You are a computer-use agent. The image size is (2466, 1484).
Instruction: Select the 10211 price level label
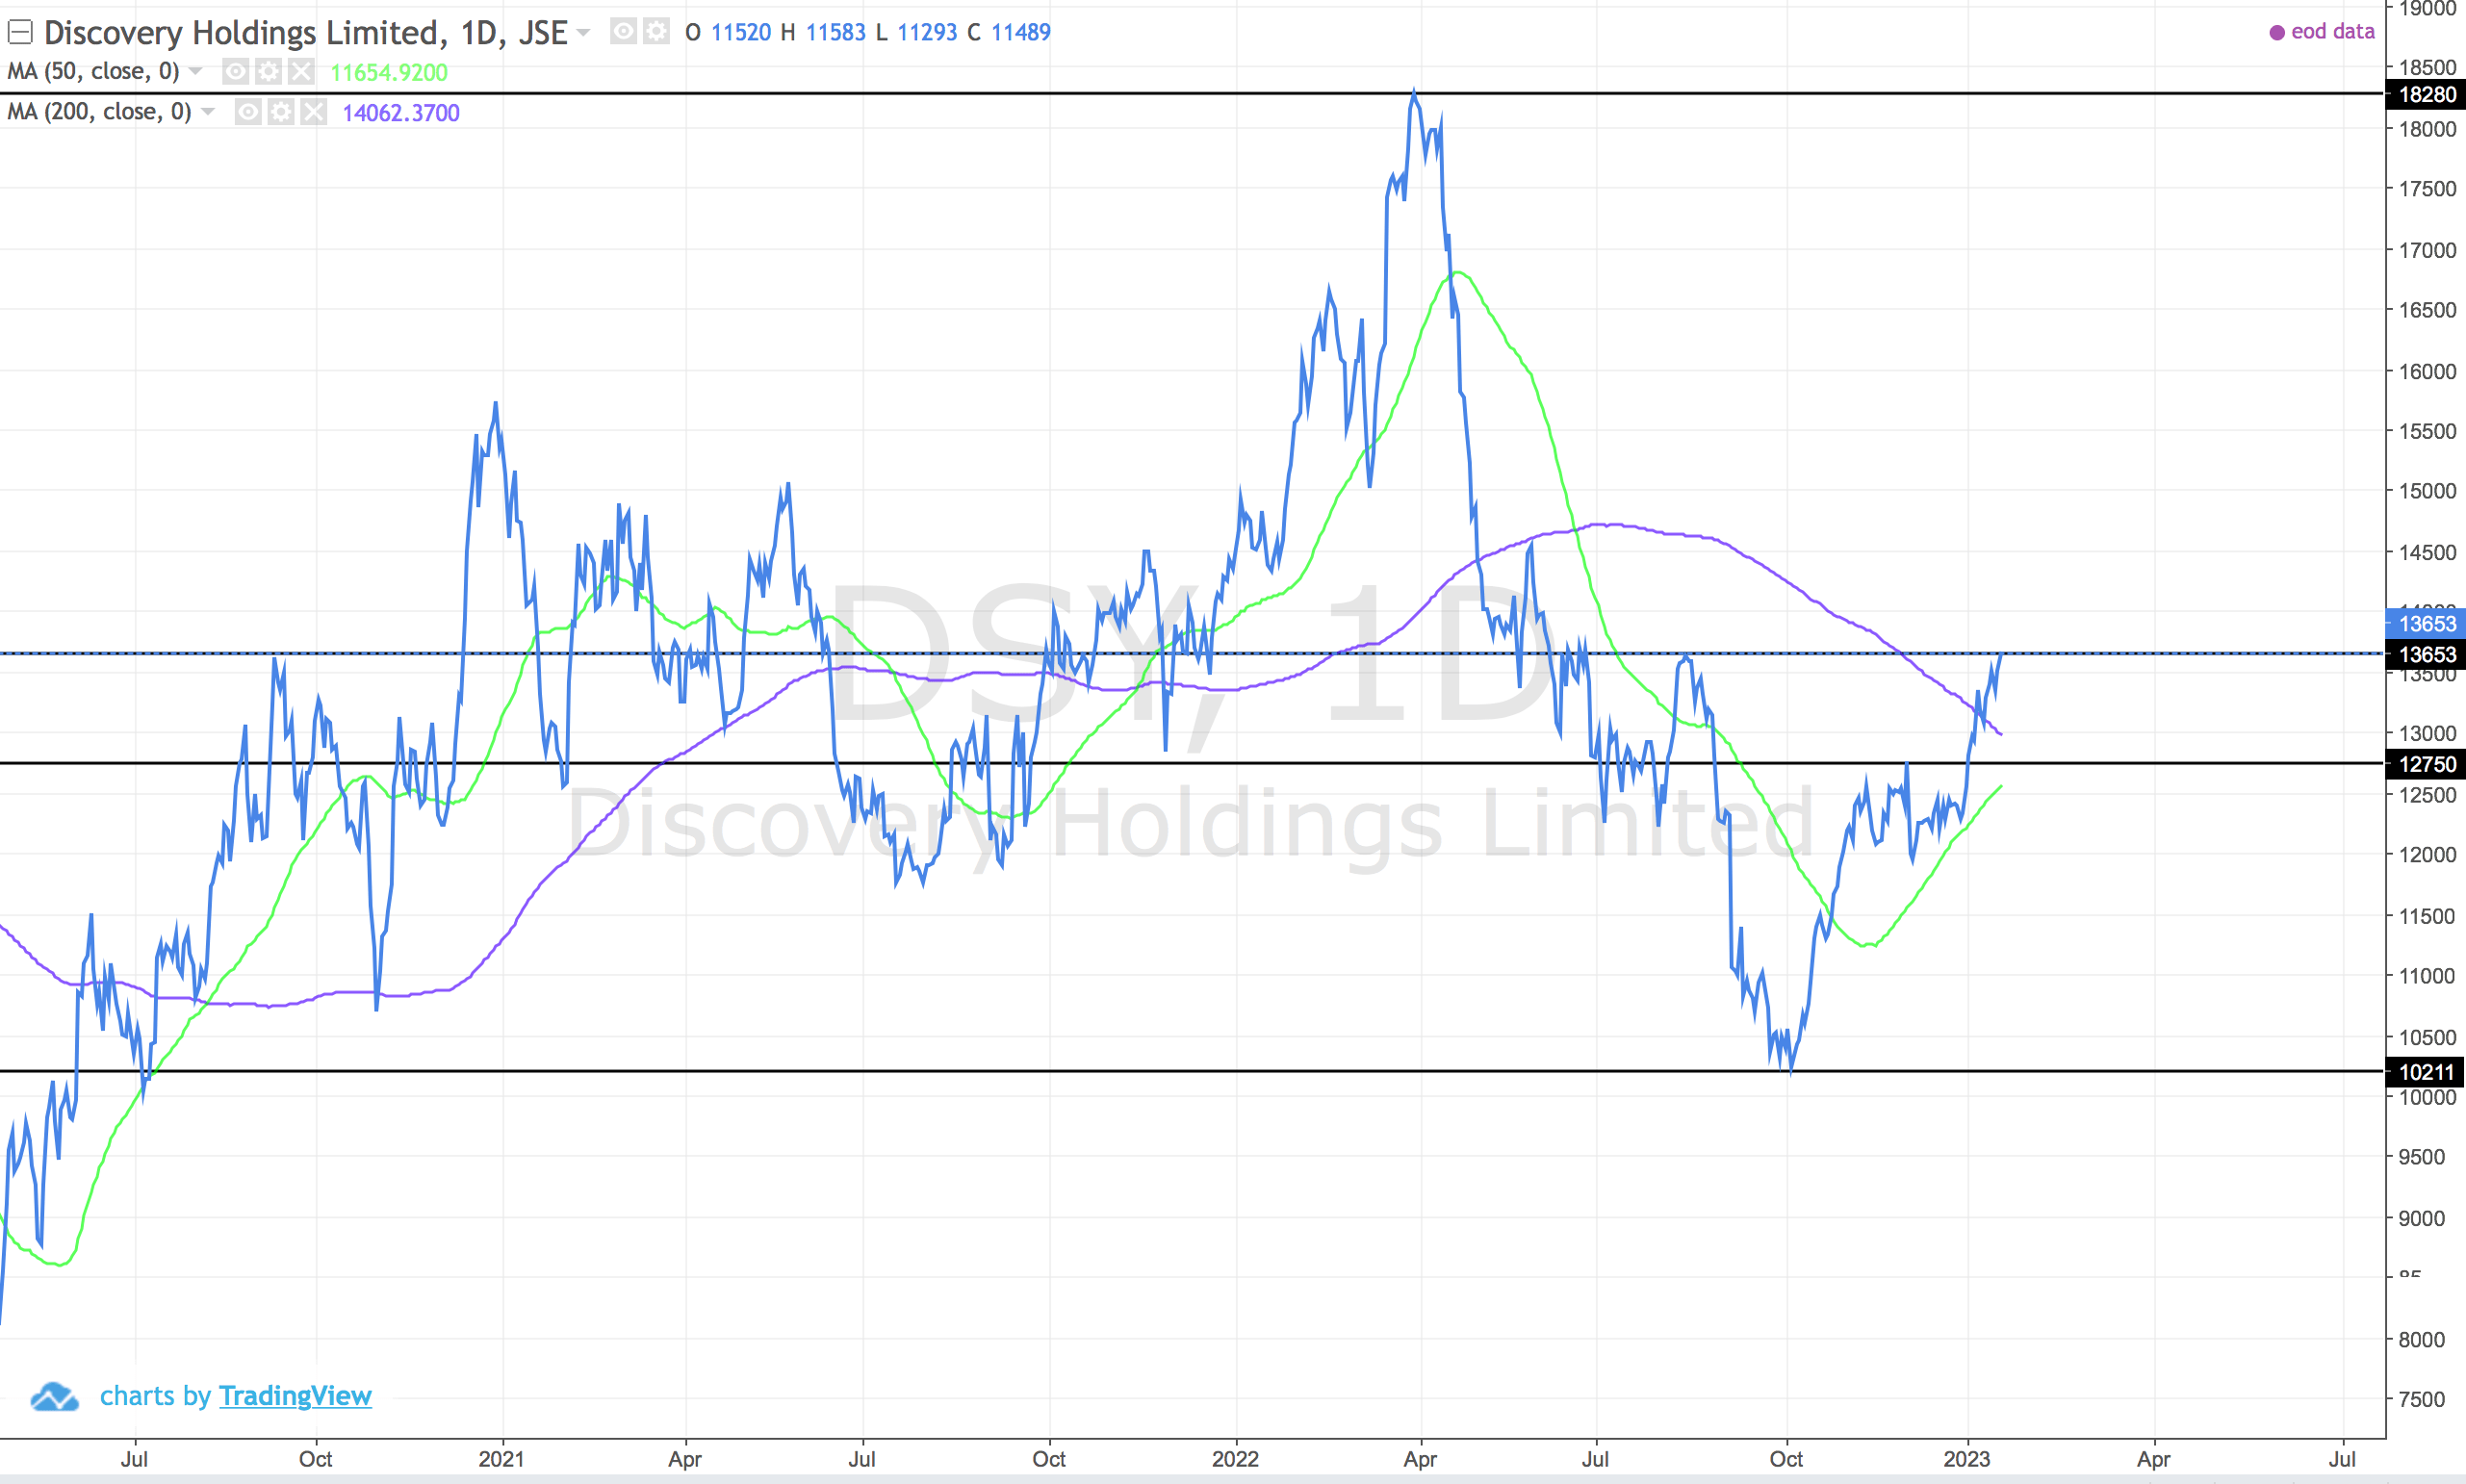point(2426,1072)
